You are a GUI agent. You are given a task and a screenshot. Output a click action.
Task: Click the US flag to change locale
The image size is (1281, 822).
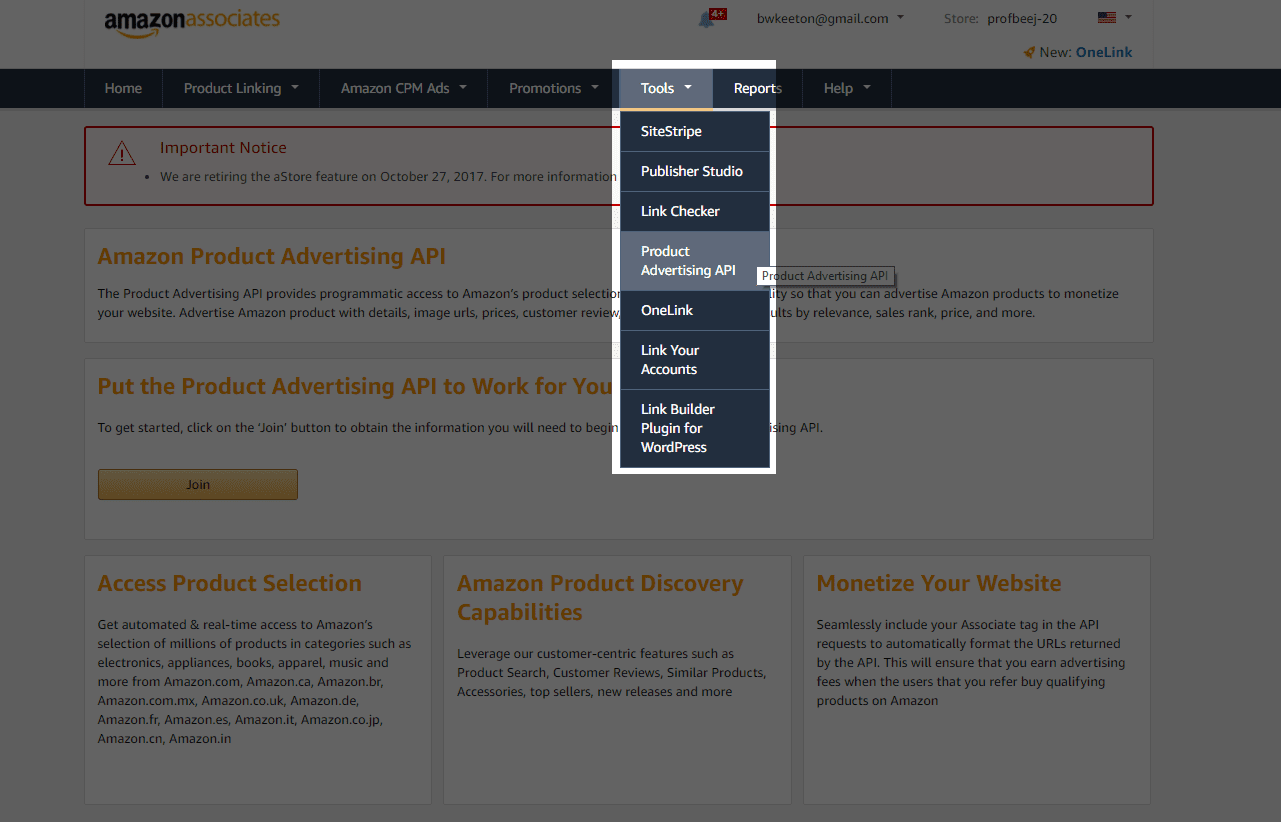[1106, 17]
